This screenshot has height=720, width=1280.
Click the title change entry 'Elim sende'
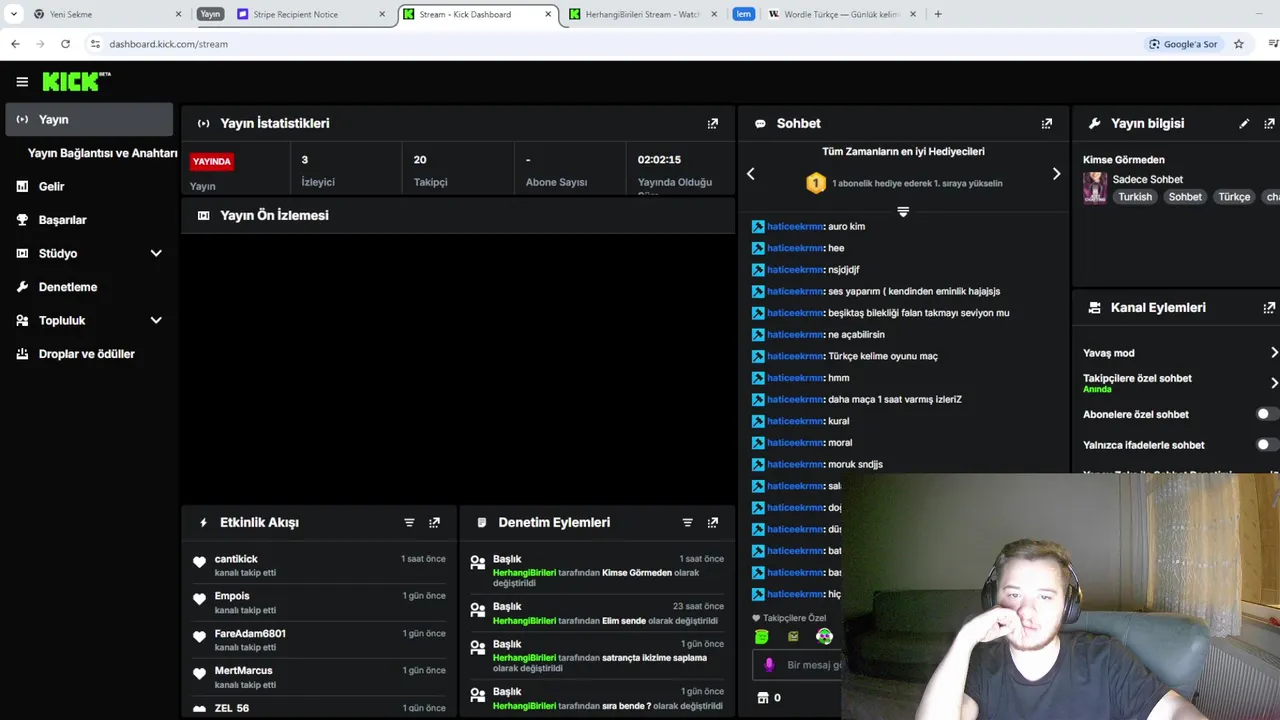pos(595,613)
